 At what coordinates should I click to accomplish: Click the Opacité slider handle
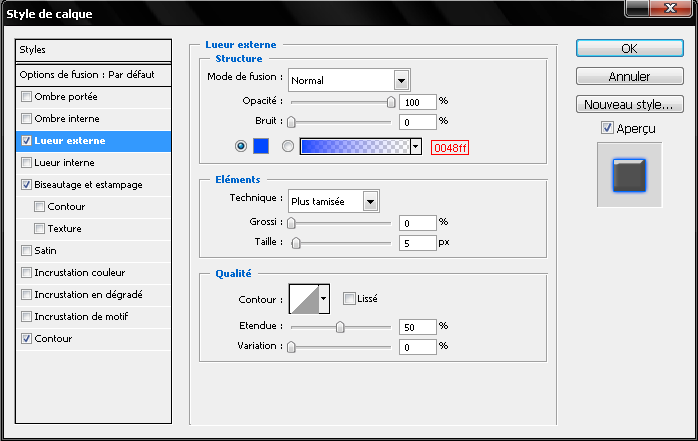(391, 102)
